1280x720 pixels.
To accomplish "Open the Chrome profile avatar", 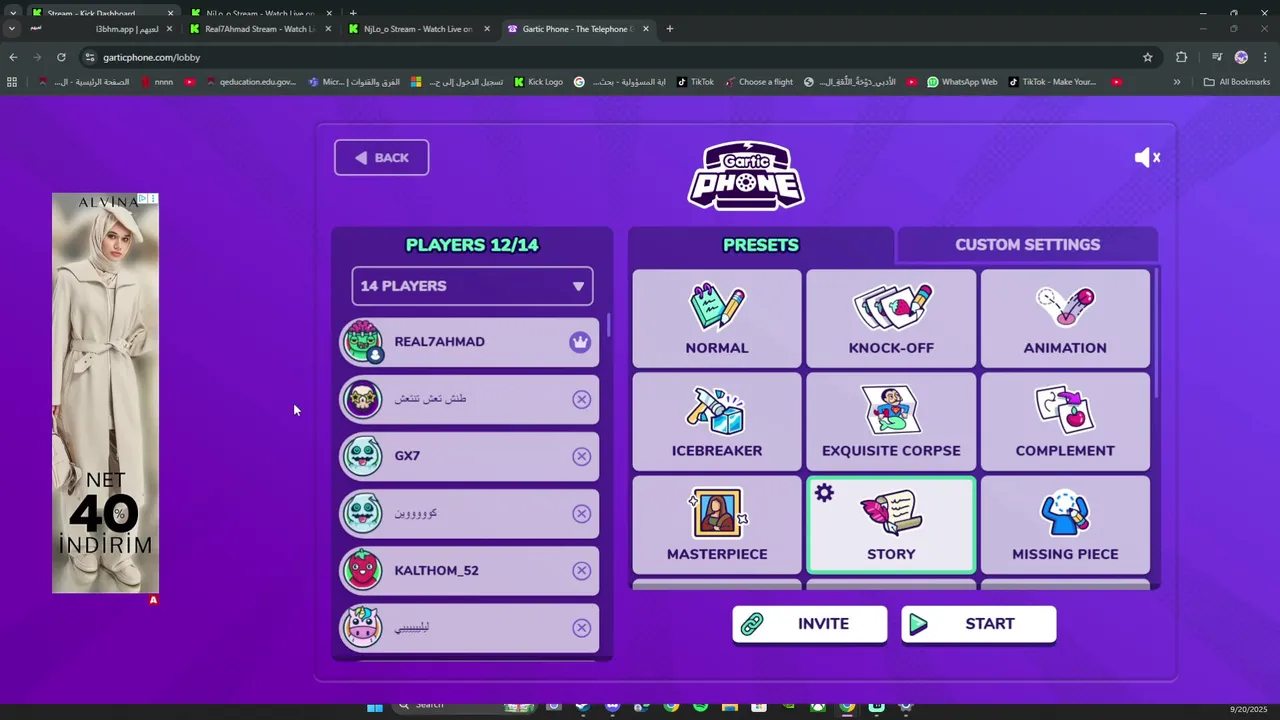I will pos(1241,57).
